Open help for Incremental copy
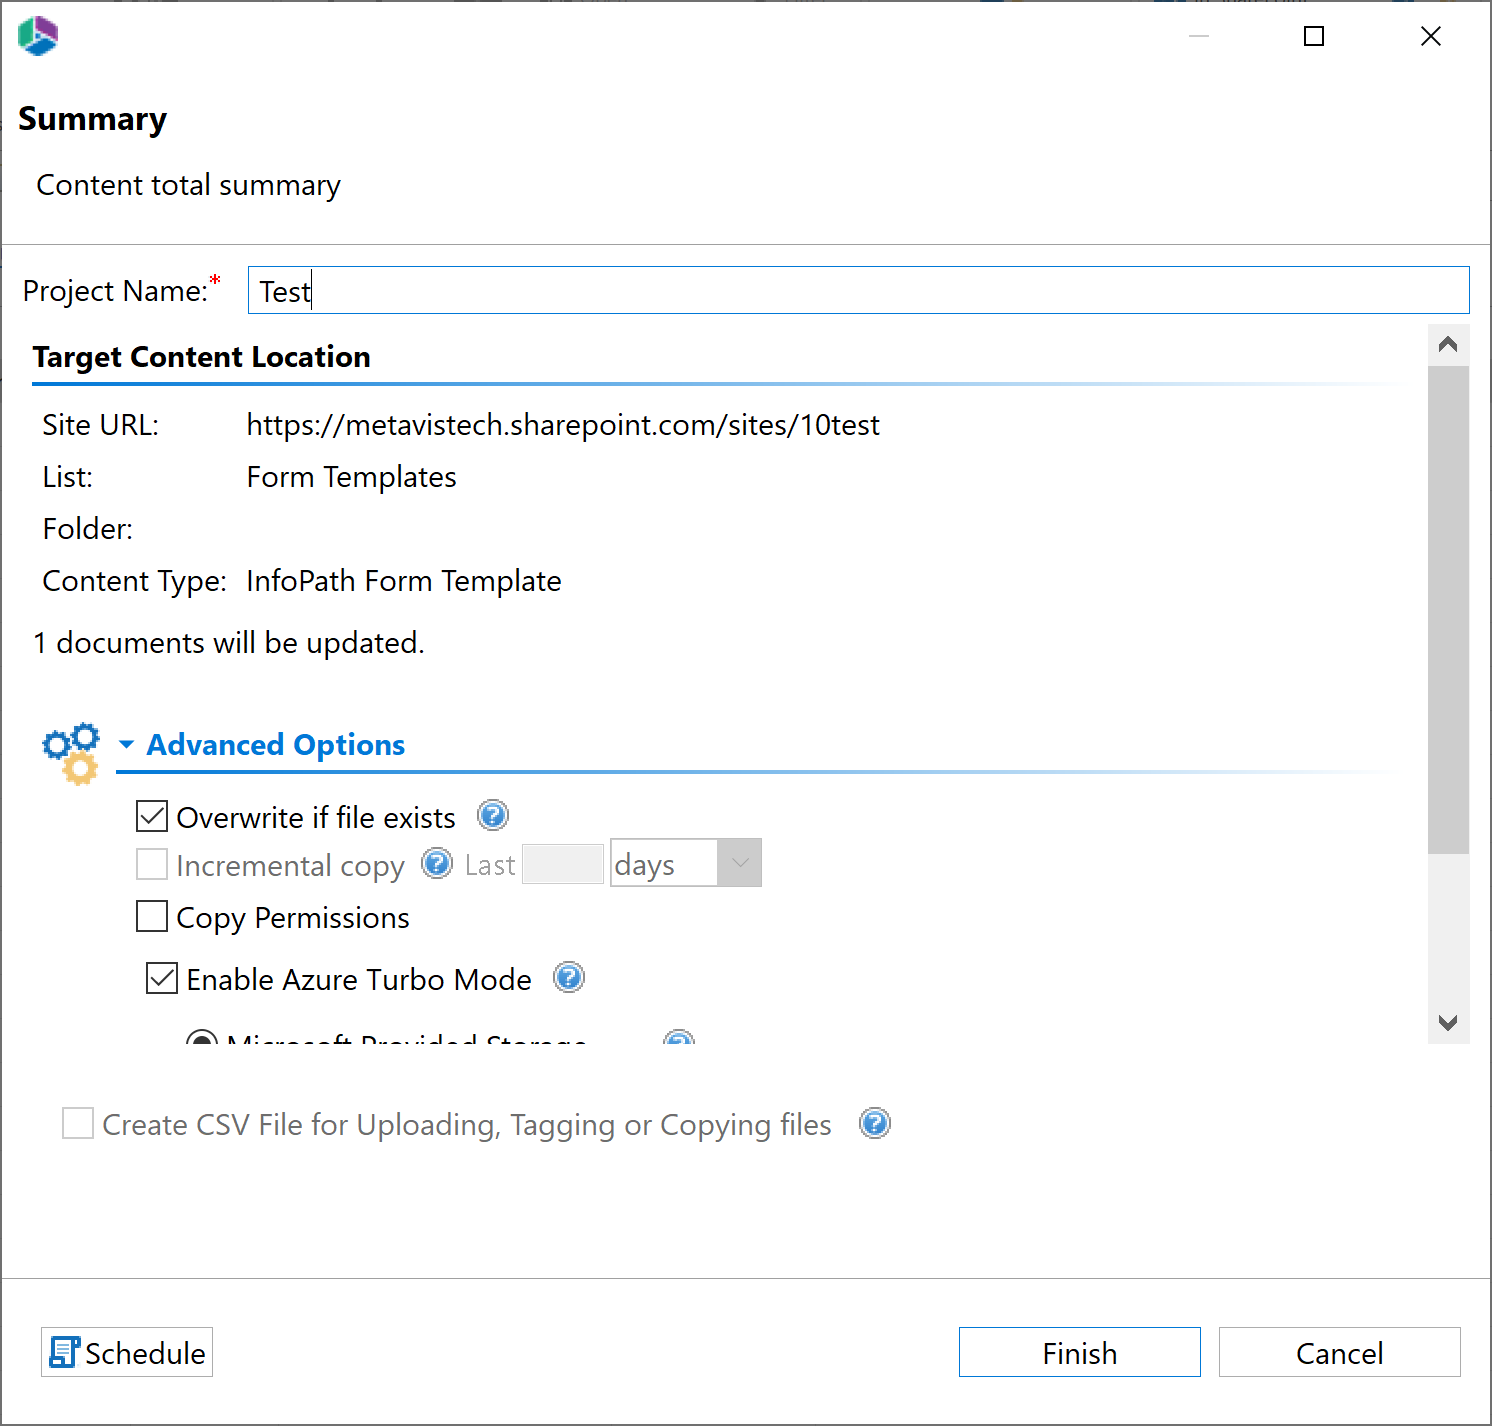This screenshot has height=1426, width=1492. (x=437, y=863)
